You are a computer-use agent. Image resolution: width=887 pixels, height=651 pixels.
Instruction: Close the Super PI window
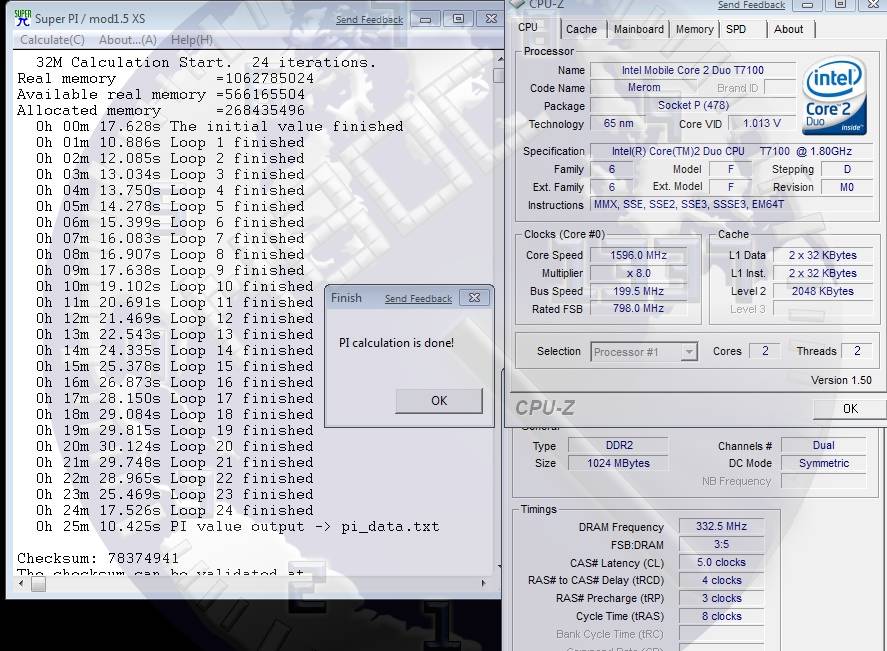491,19
